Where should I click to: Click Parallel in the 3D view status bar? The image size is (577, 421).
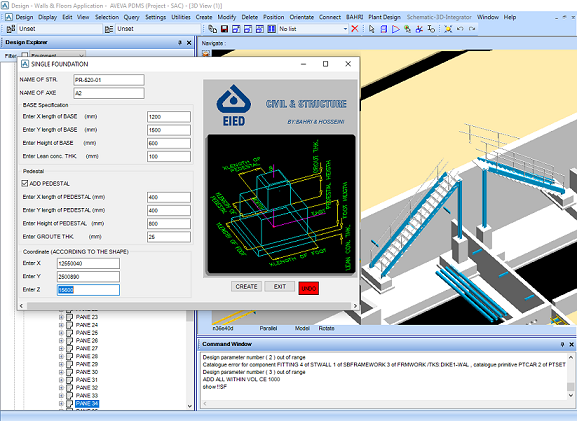point(268,328)
